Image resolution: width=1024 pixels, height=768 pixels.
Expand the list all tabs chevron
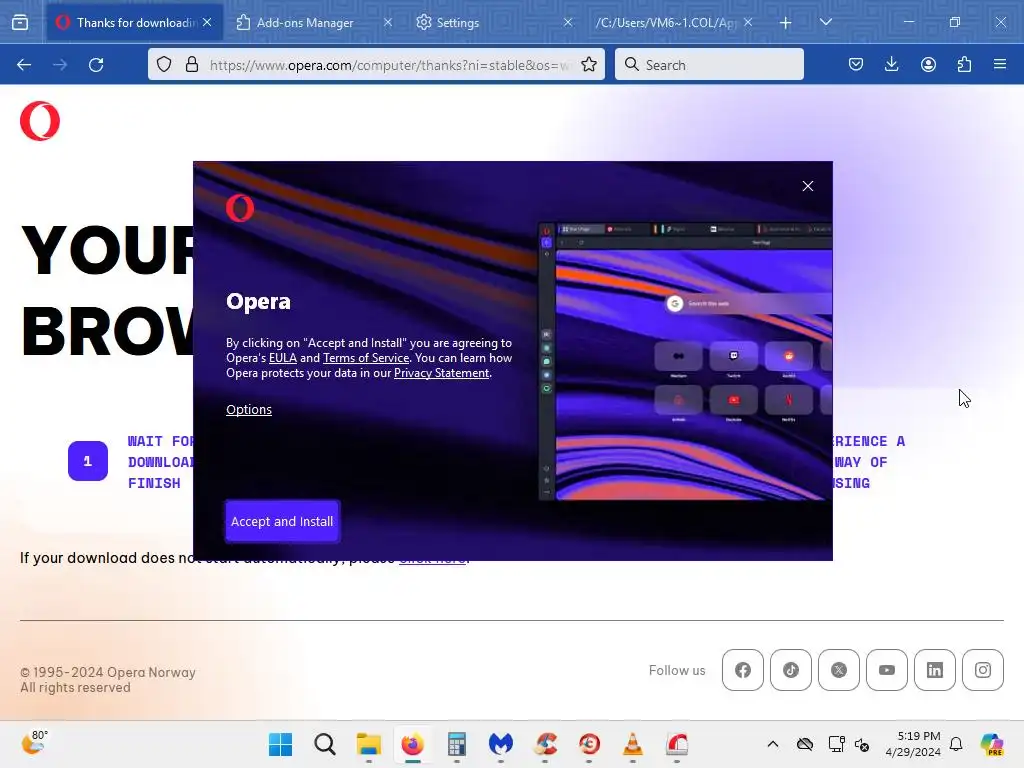click(825, 22)
